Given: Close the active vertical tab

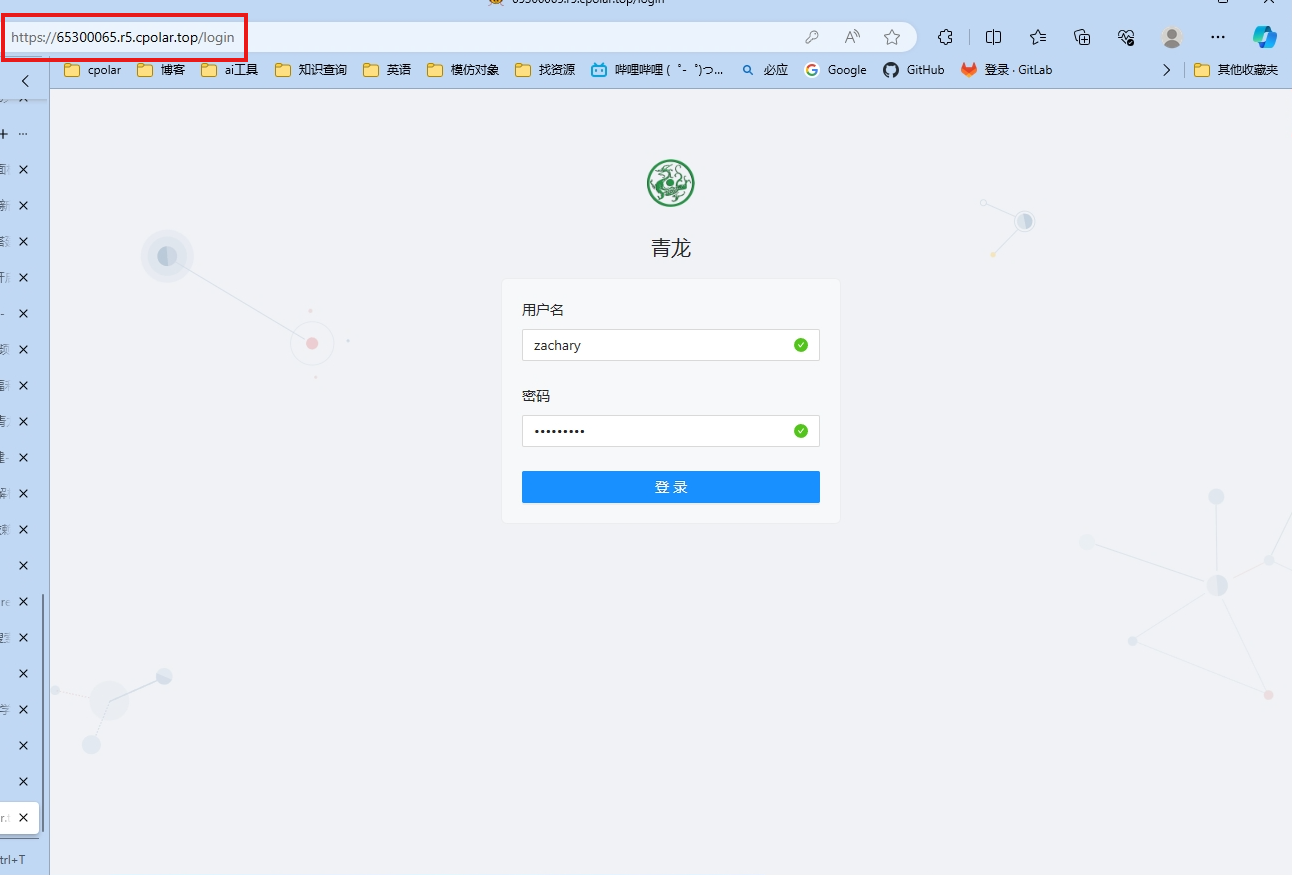Looking at the screenshot, I should pyautogui.click(x=23, y=817).
